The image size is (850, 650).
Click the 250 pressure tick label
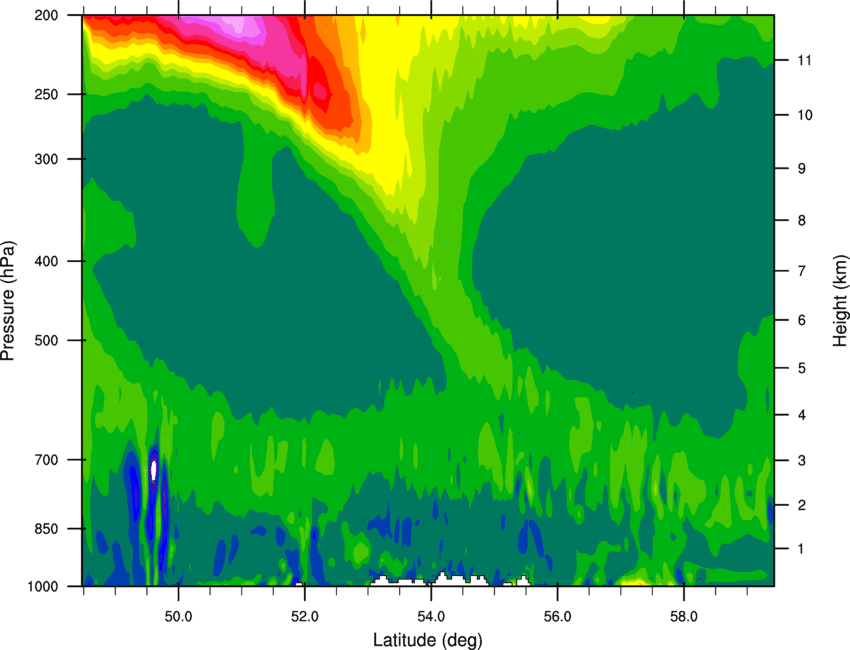[46, 94]
